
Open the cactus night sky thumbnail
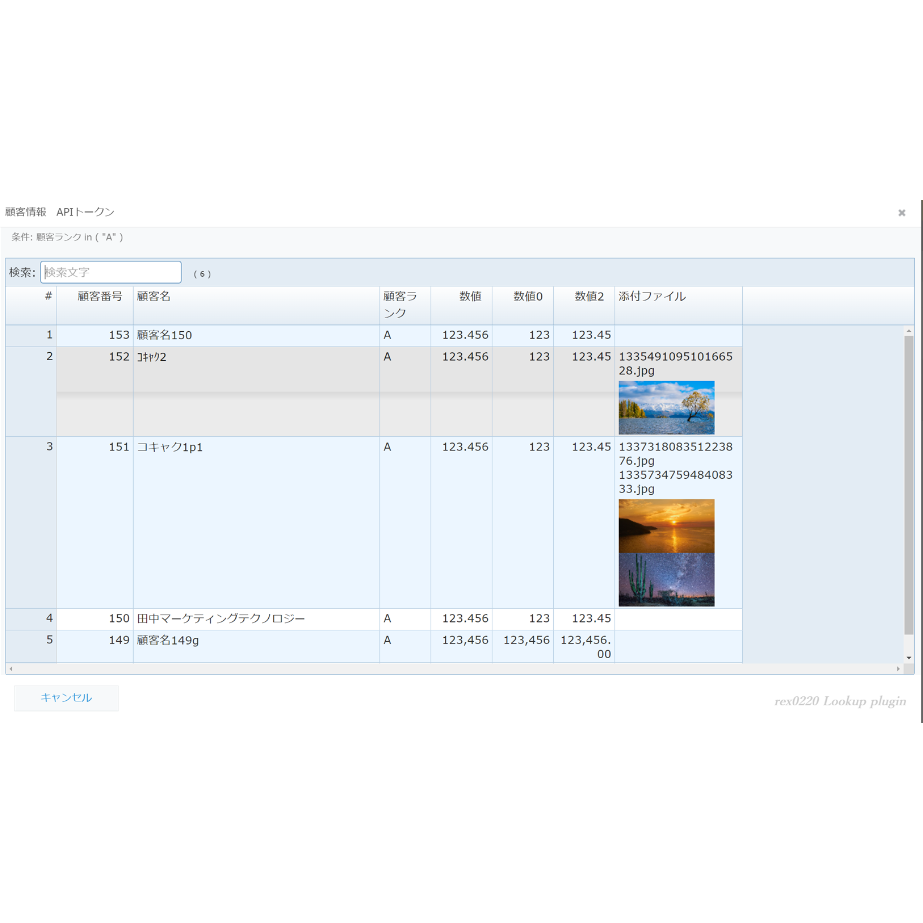click(x=666, y=580)
